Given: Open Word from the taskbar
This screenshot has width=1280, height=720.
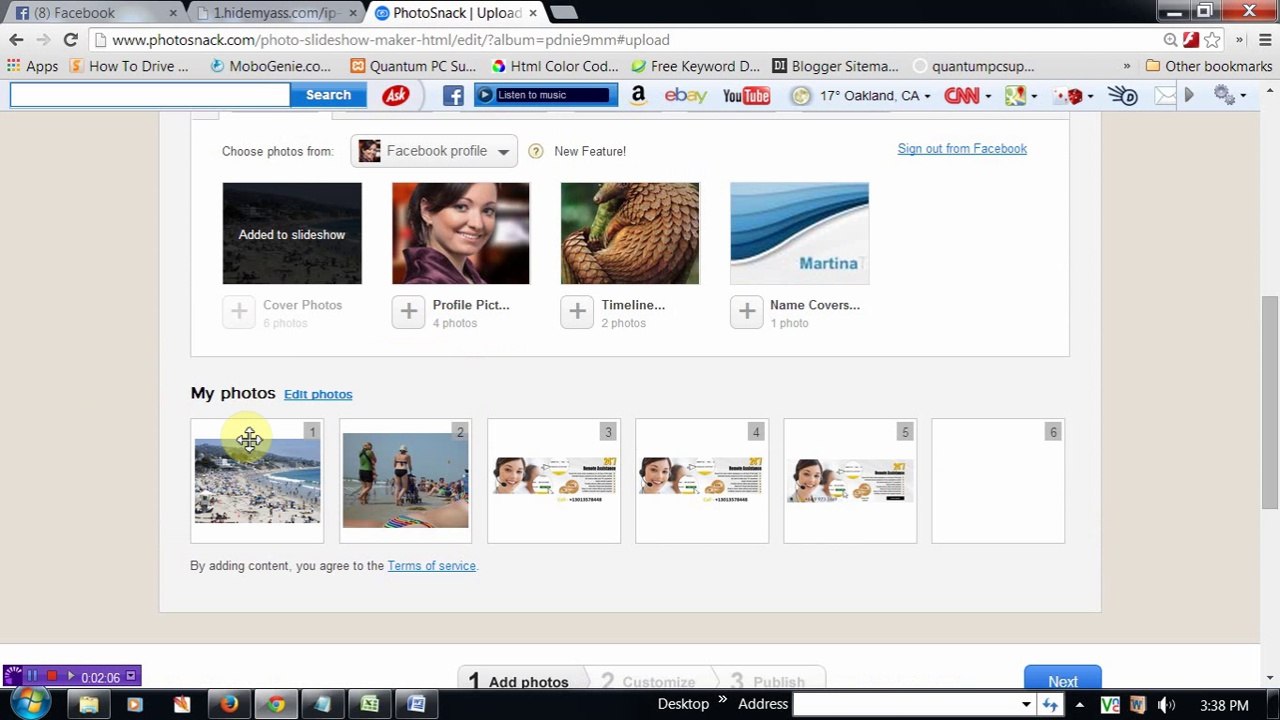Looking at the screenshot, I should pyautogui.click(x=416, y=704).
